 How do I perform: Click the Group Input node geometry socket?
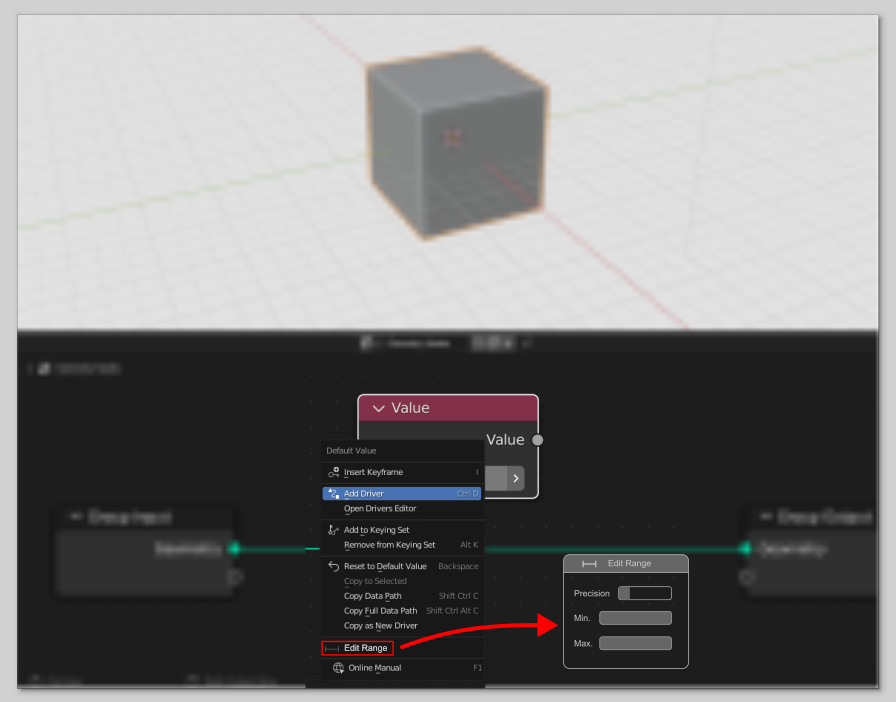pos(234,549)
